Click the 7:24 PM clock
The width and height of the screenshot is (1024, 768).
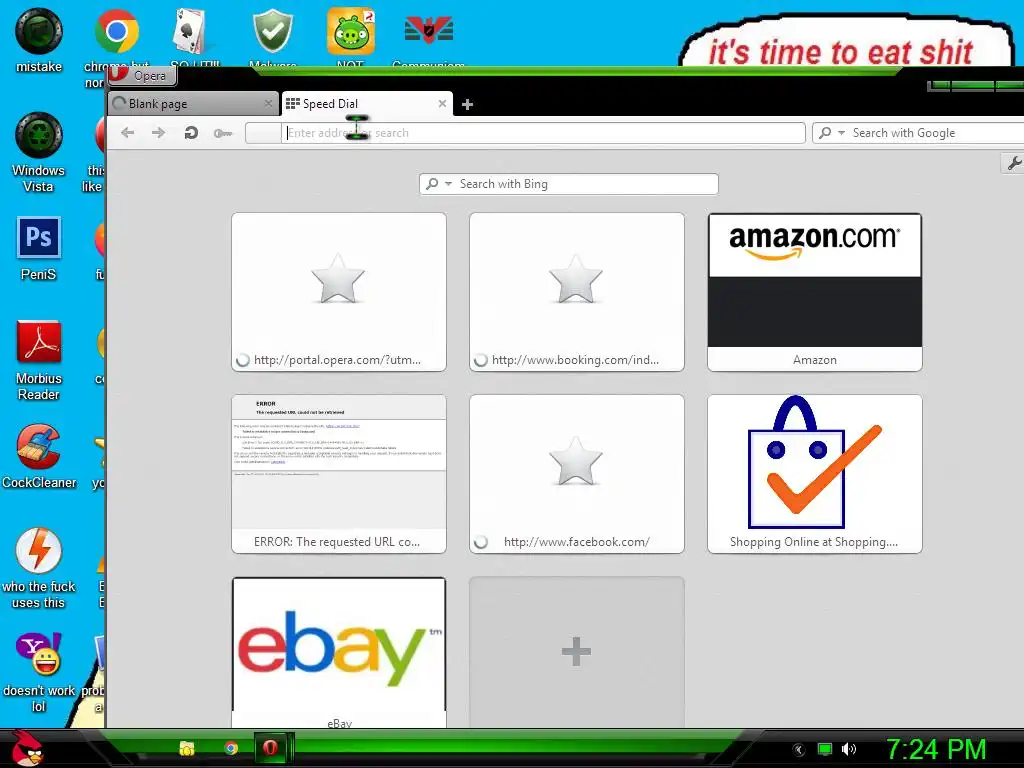tap(936, 749)
